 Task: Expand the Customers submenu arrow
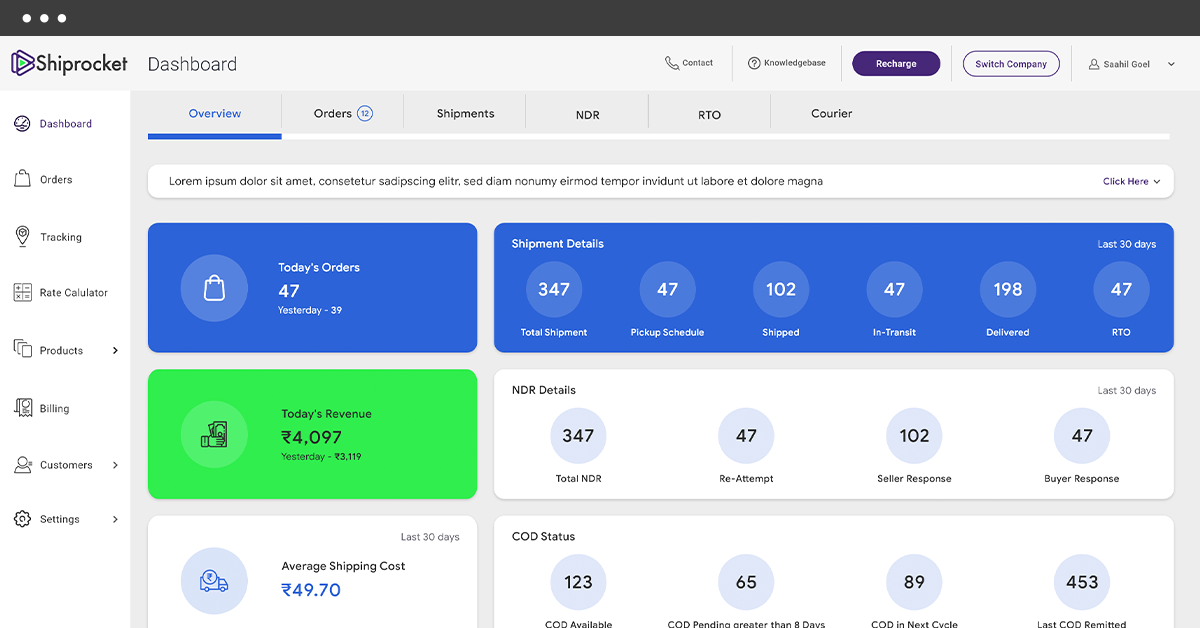point(115,465)
